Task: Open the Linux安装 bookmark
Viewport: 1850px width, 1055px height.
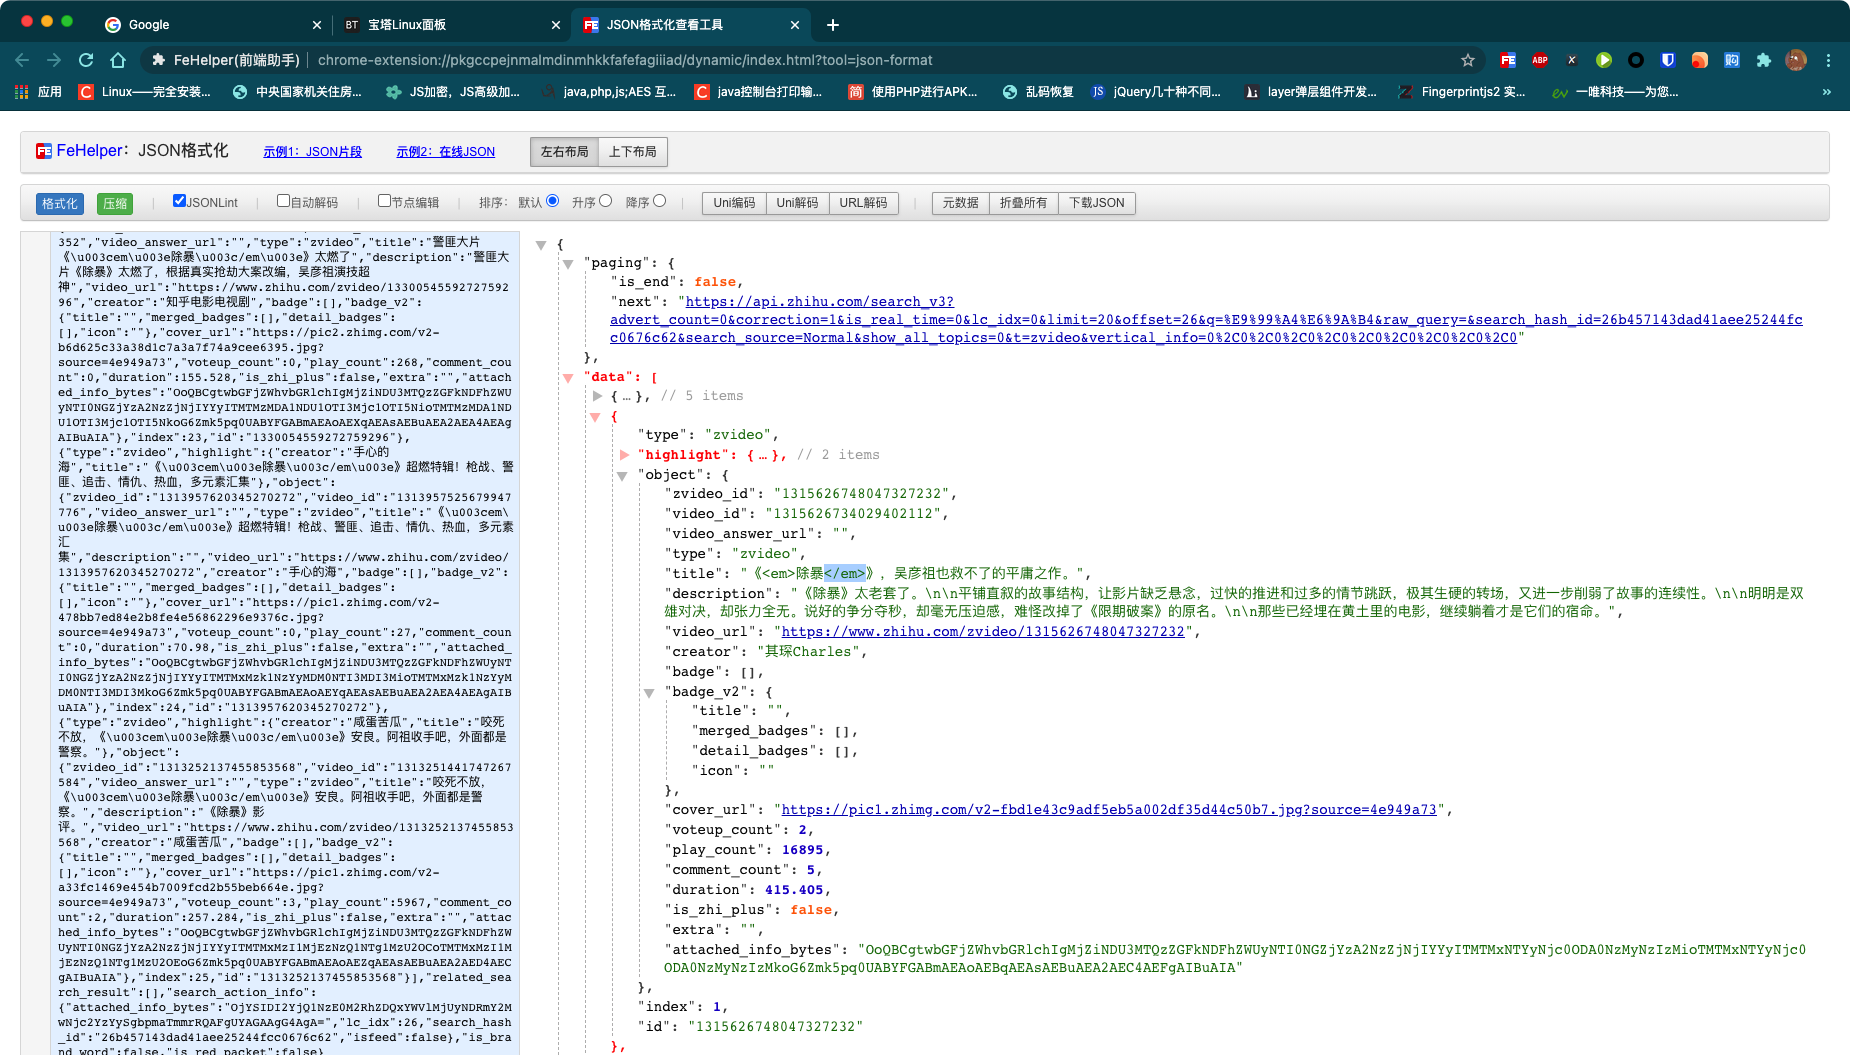Action: (145, 92)
